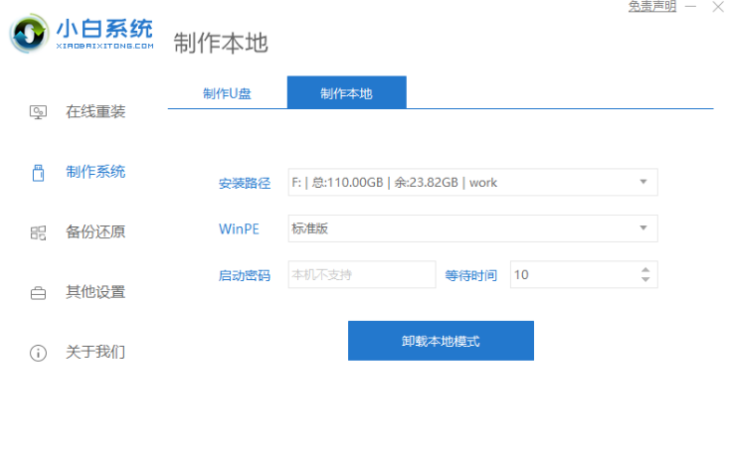Click the 关于我们 info icon
Screen dimensions: 731x456
coord(38,353)
